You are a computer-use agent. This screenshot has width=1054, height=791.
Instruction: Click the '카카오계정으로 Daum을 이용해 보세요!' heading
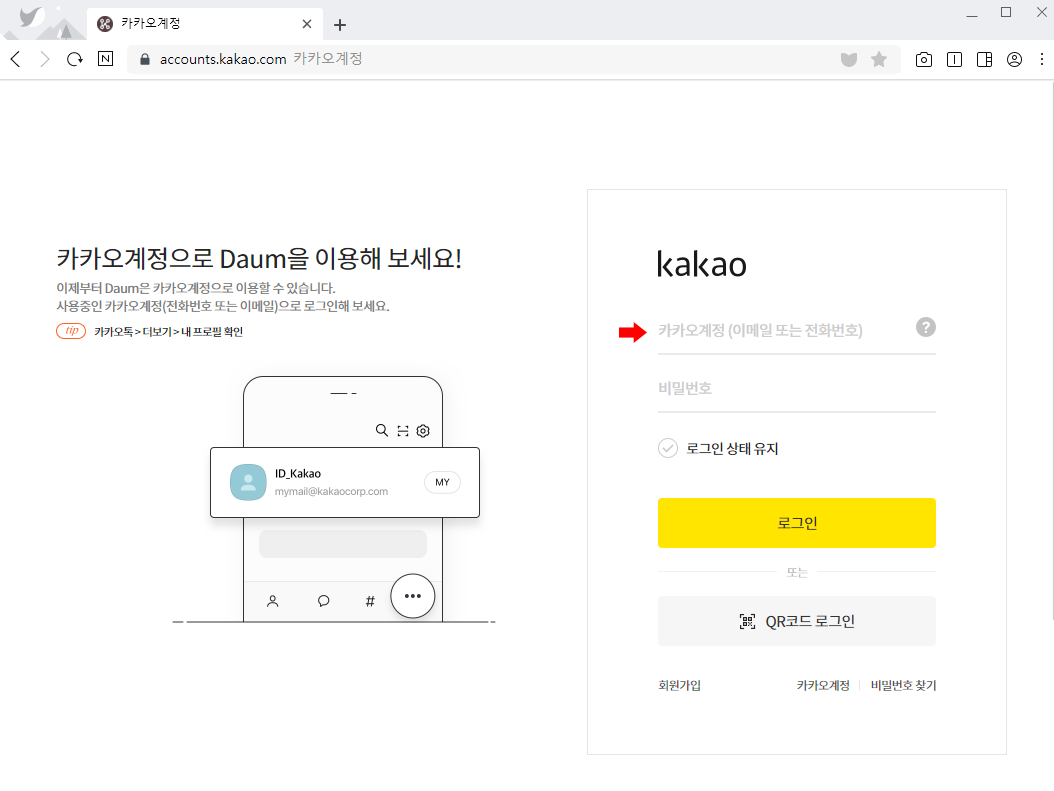tap(259, 259)
